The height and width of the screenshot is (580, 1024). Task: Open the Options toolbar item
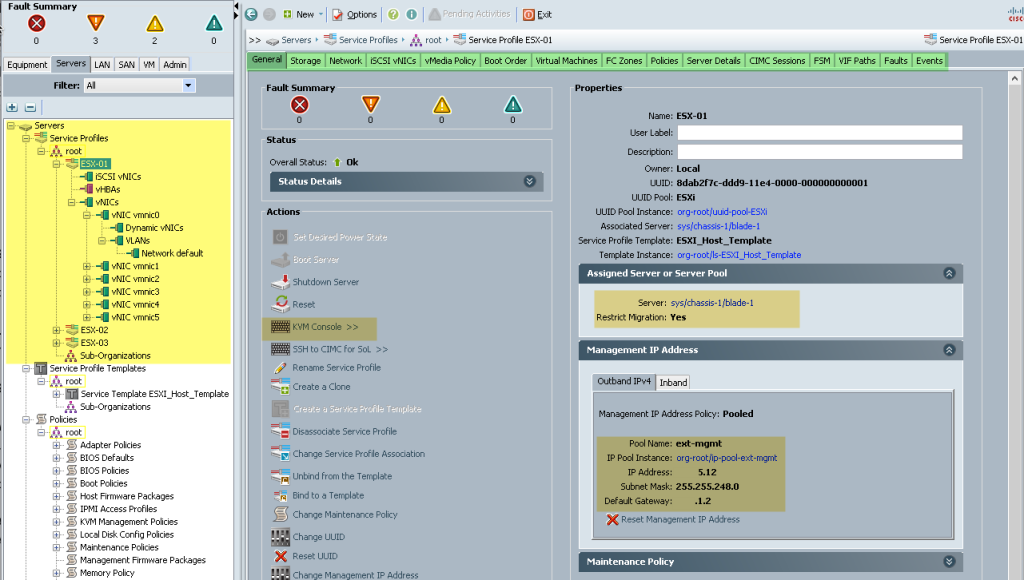point(355,14)
